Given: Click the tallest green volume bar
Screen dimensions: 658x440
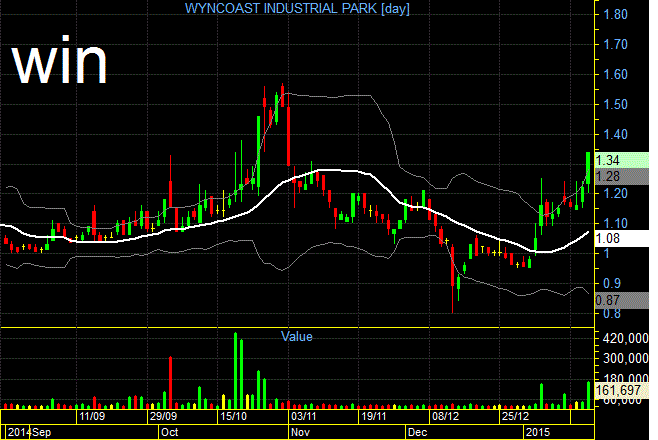Looking at the screenshot, I should point(235,370).
